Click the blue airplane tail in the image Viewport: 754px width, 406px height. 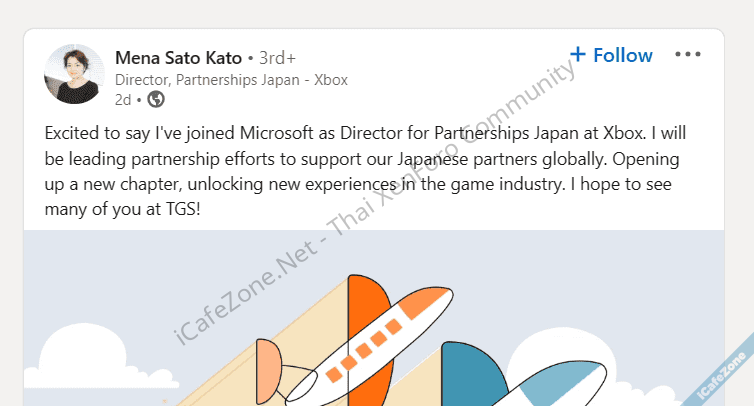[472, 372]
